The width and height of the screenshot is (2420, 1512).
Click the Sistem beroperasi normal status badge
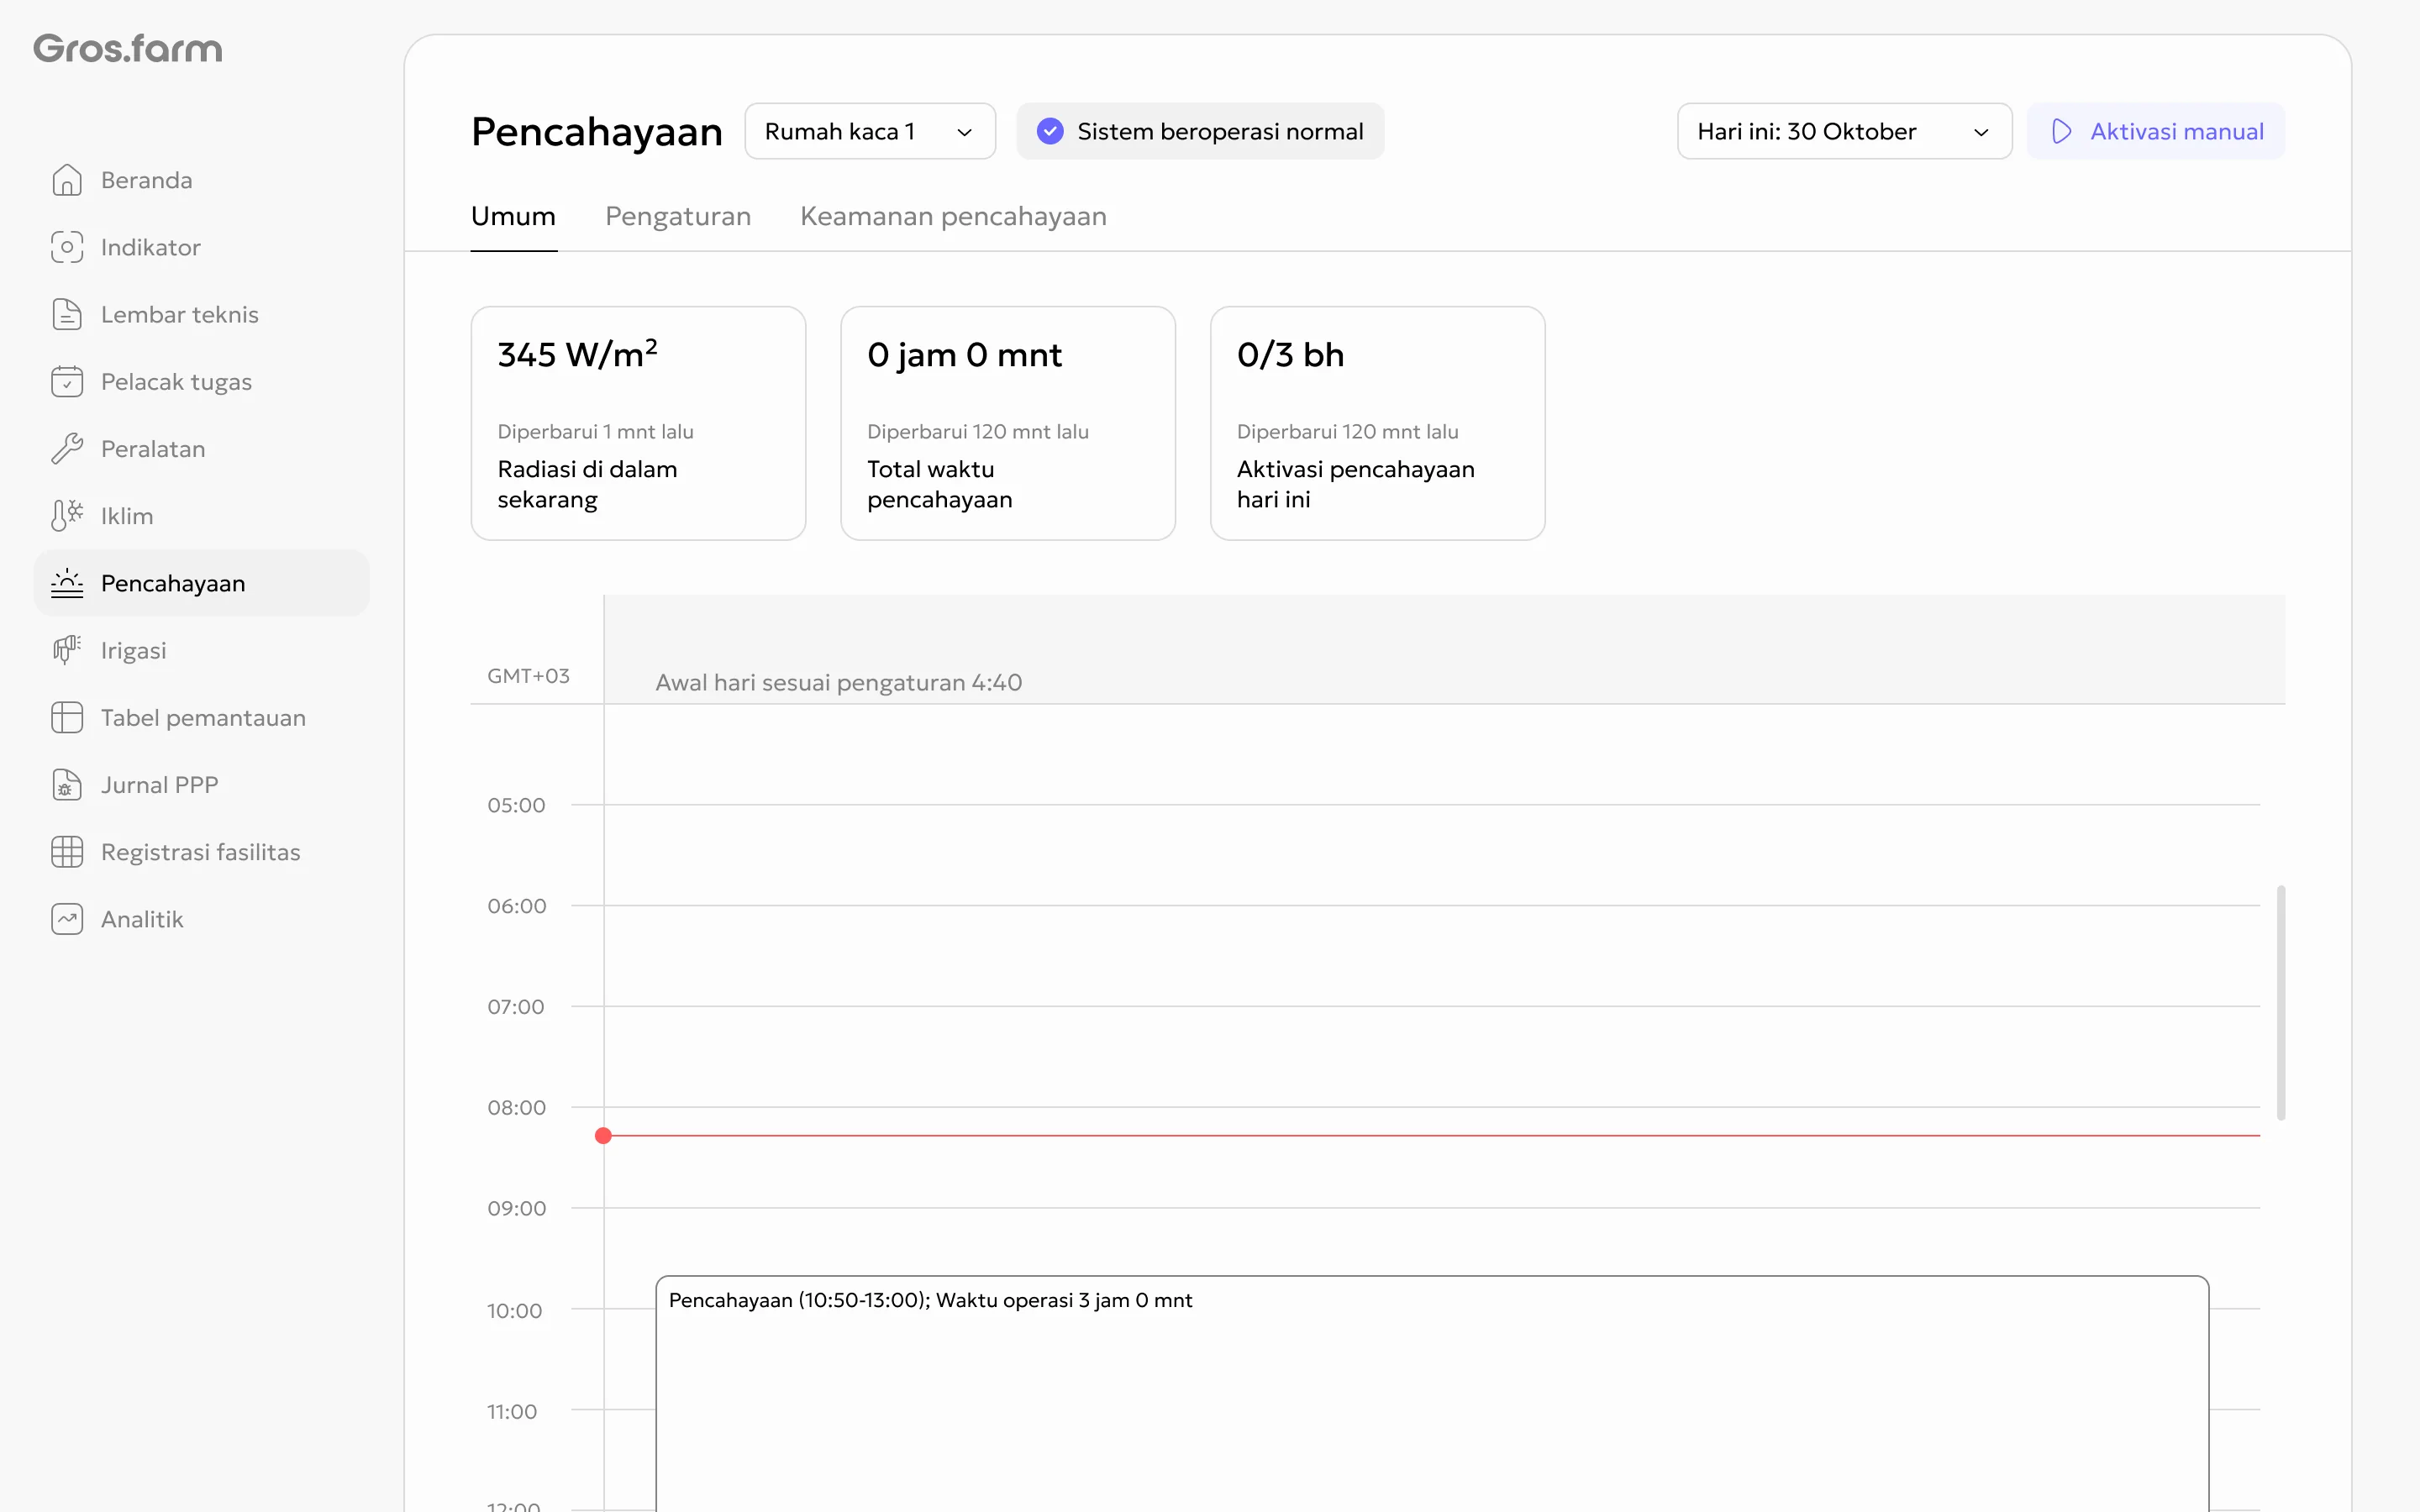click(1200, 131)
